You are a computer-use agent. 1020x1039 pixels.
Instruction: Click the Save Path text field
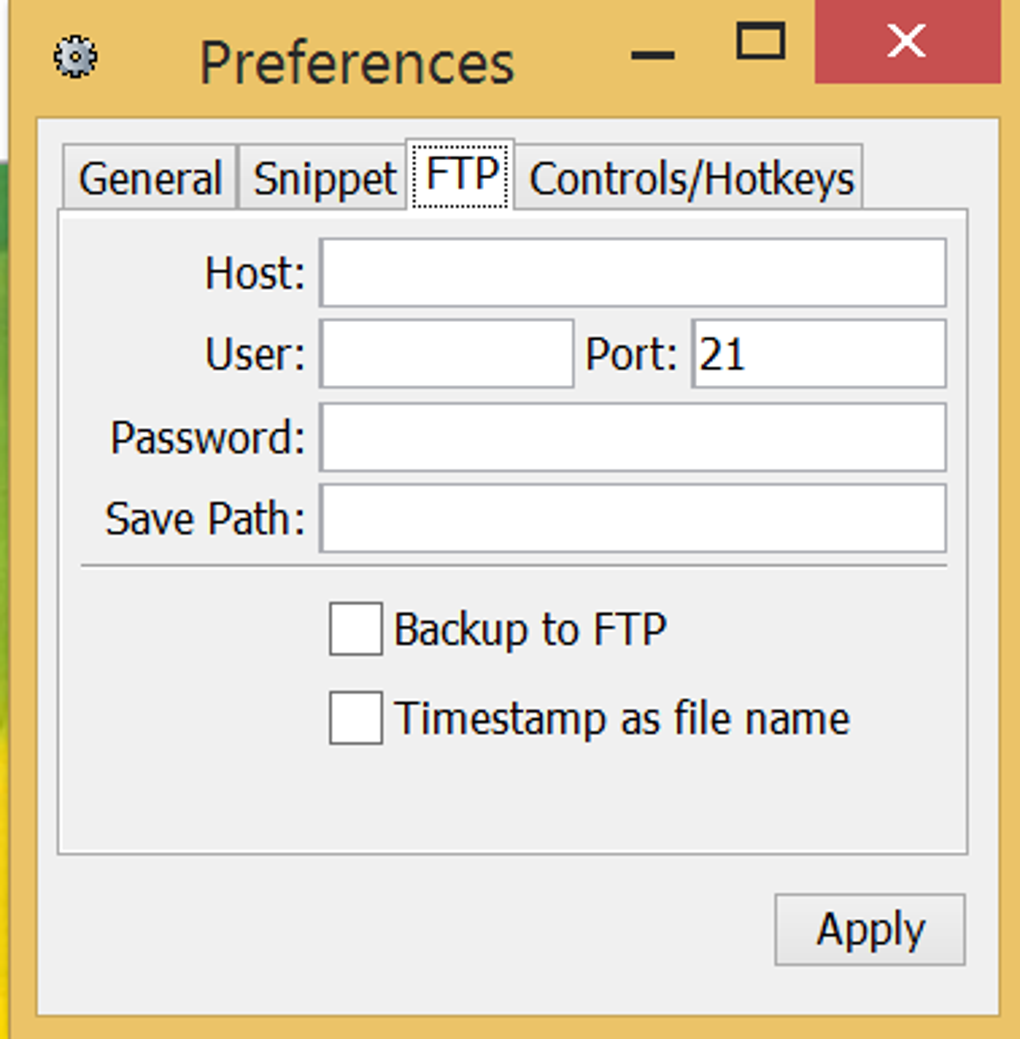tap(632, 518)
